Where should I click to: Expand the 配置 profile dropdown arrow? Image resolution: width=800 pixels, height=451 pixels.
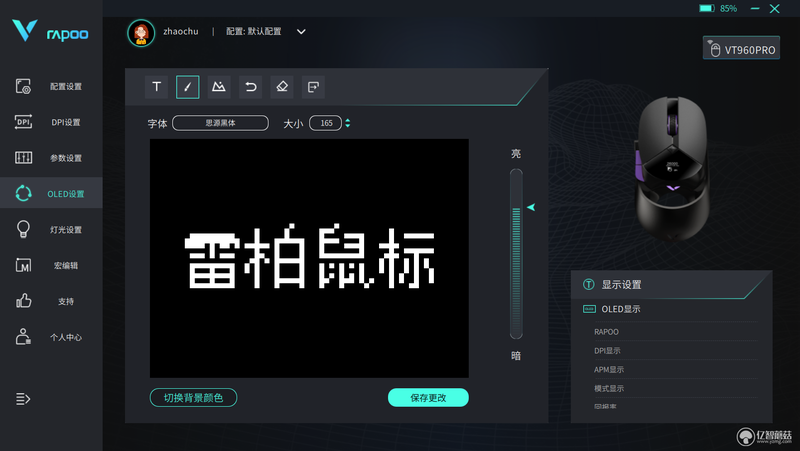pyautogui.click(x=301, y=32)
